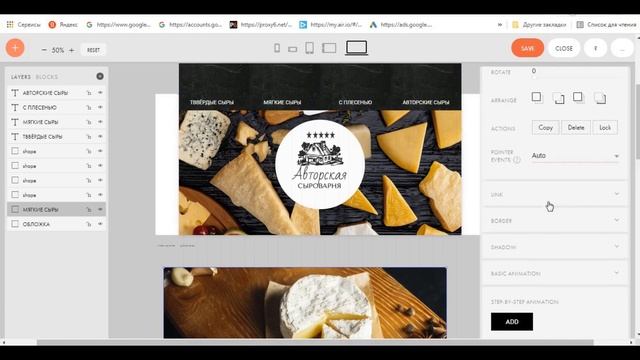Toggle visibility of МЯГКИЕ СЫРЫ text layer
This screenshot has height=360, width=640.
point(100,122)
